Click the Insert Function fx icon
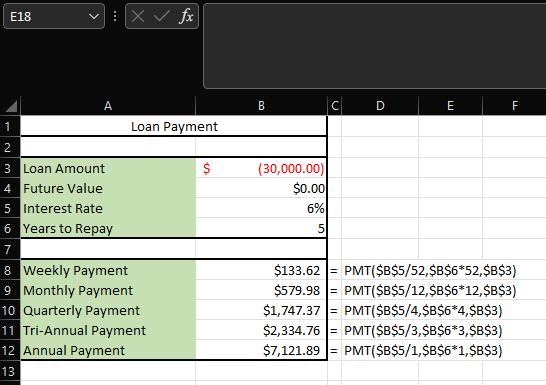Viewport: 546px width, 385px height. [186, 16]
